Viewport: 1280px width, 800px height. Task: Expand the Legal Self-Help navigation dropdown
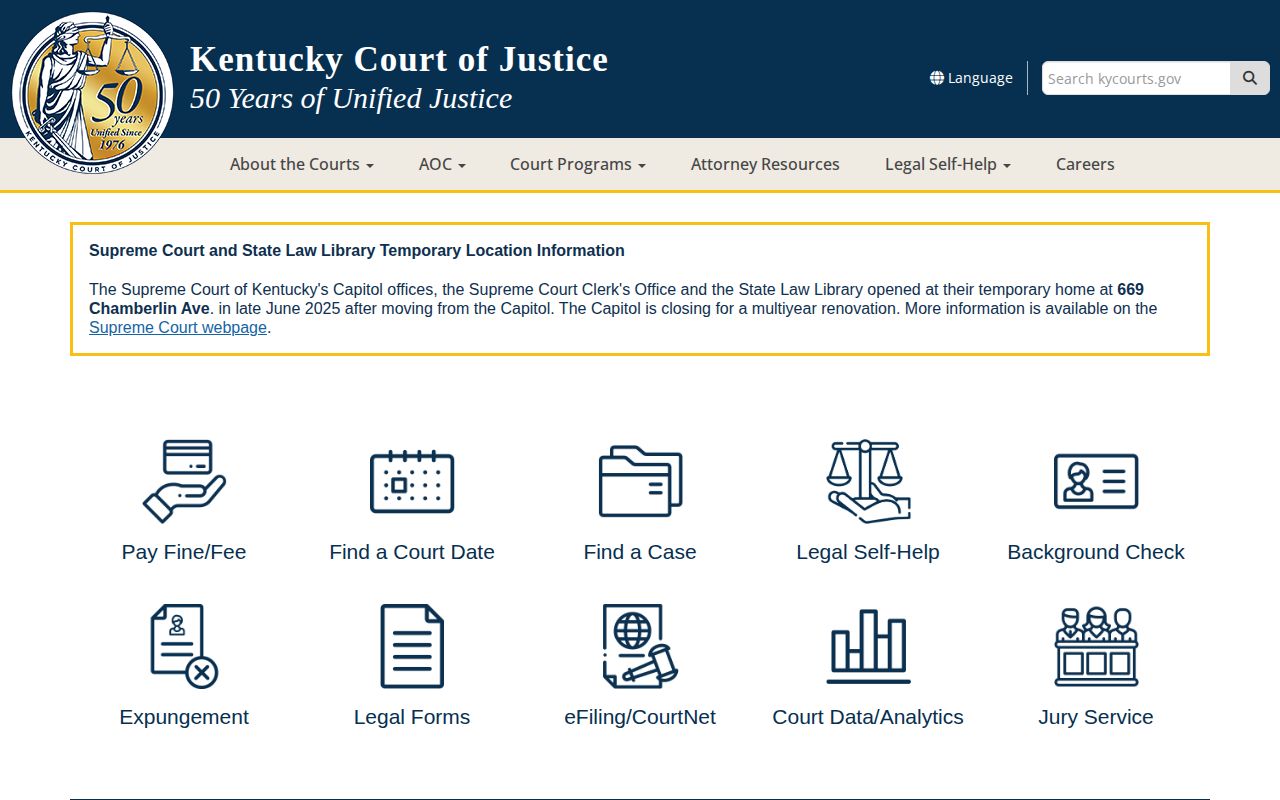(948, 164)
